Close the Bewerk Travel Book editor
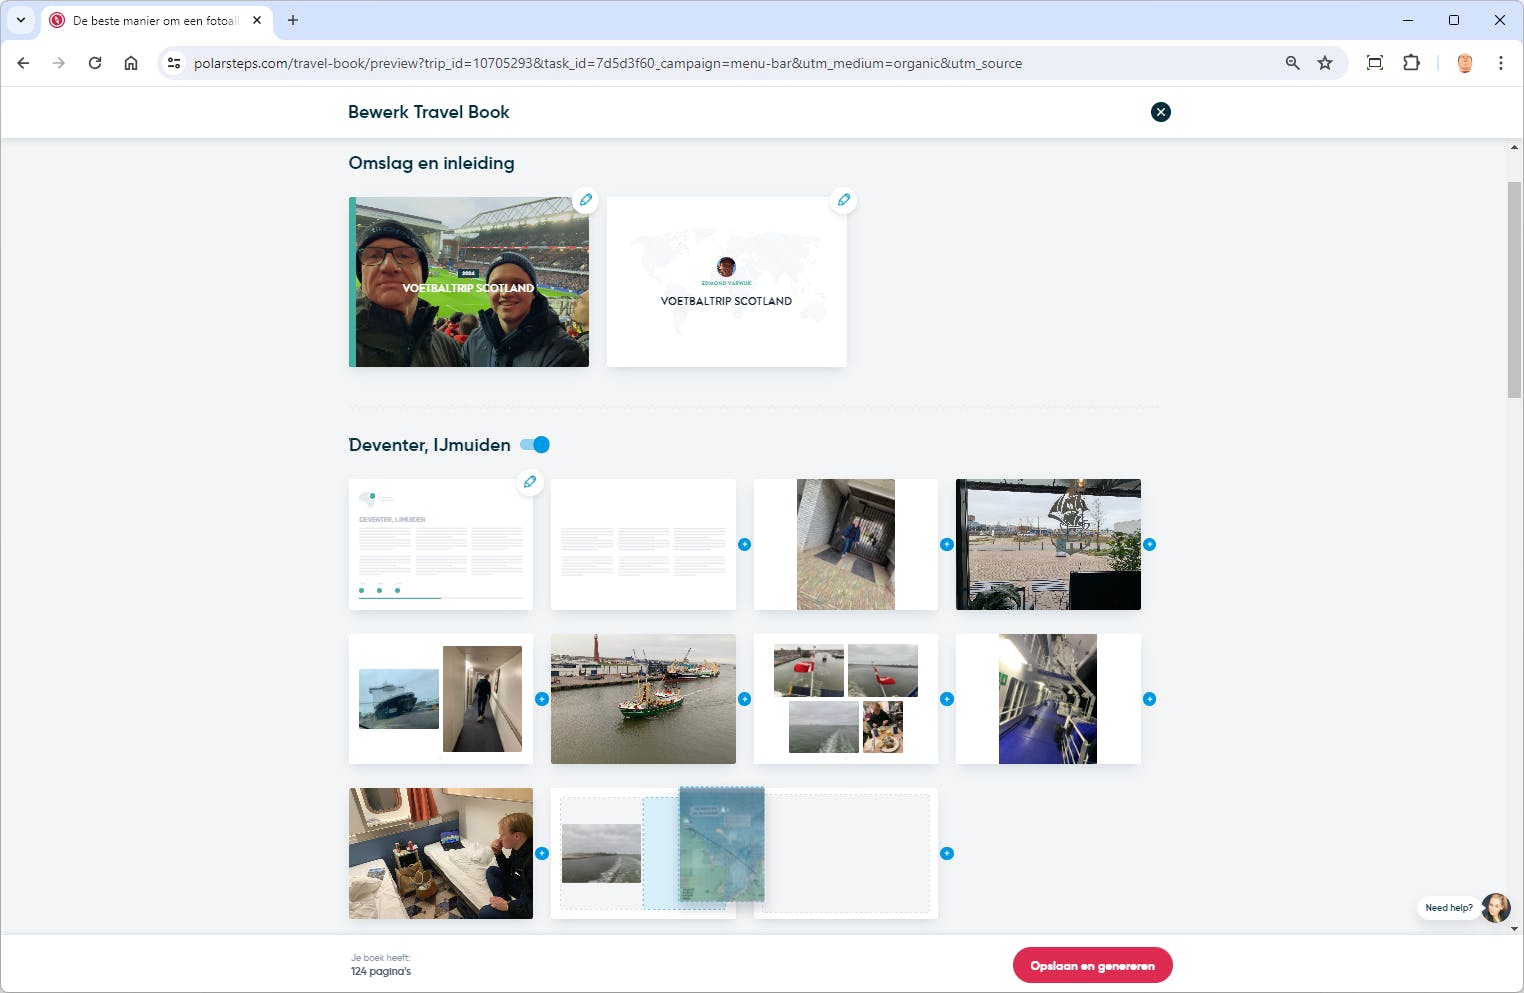Screen dimensions: 1524x993 (x=1160, y=112)
